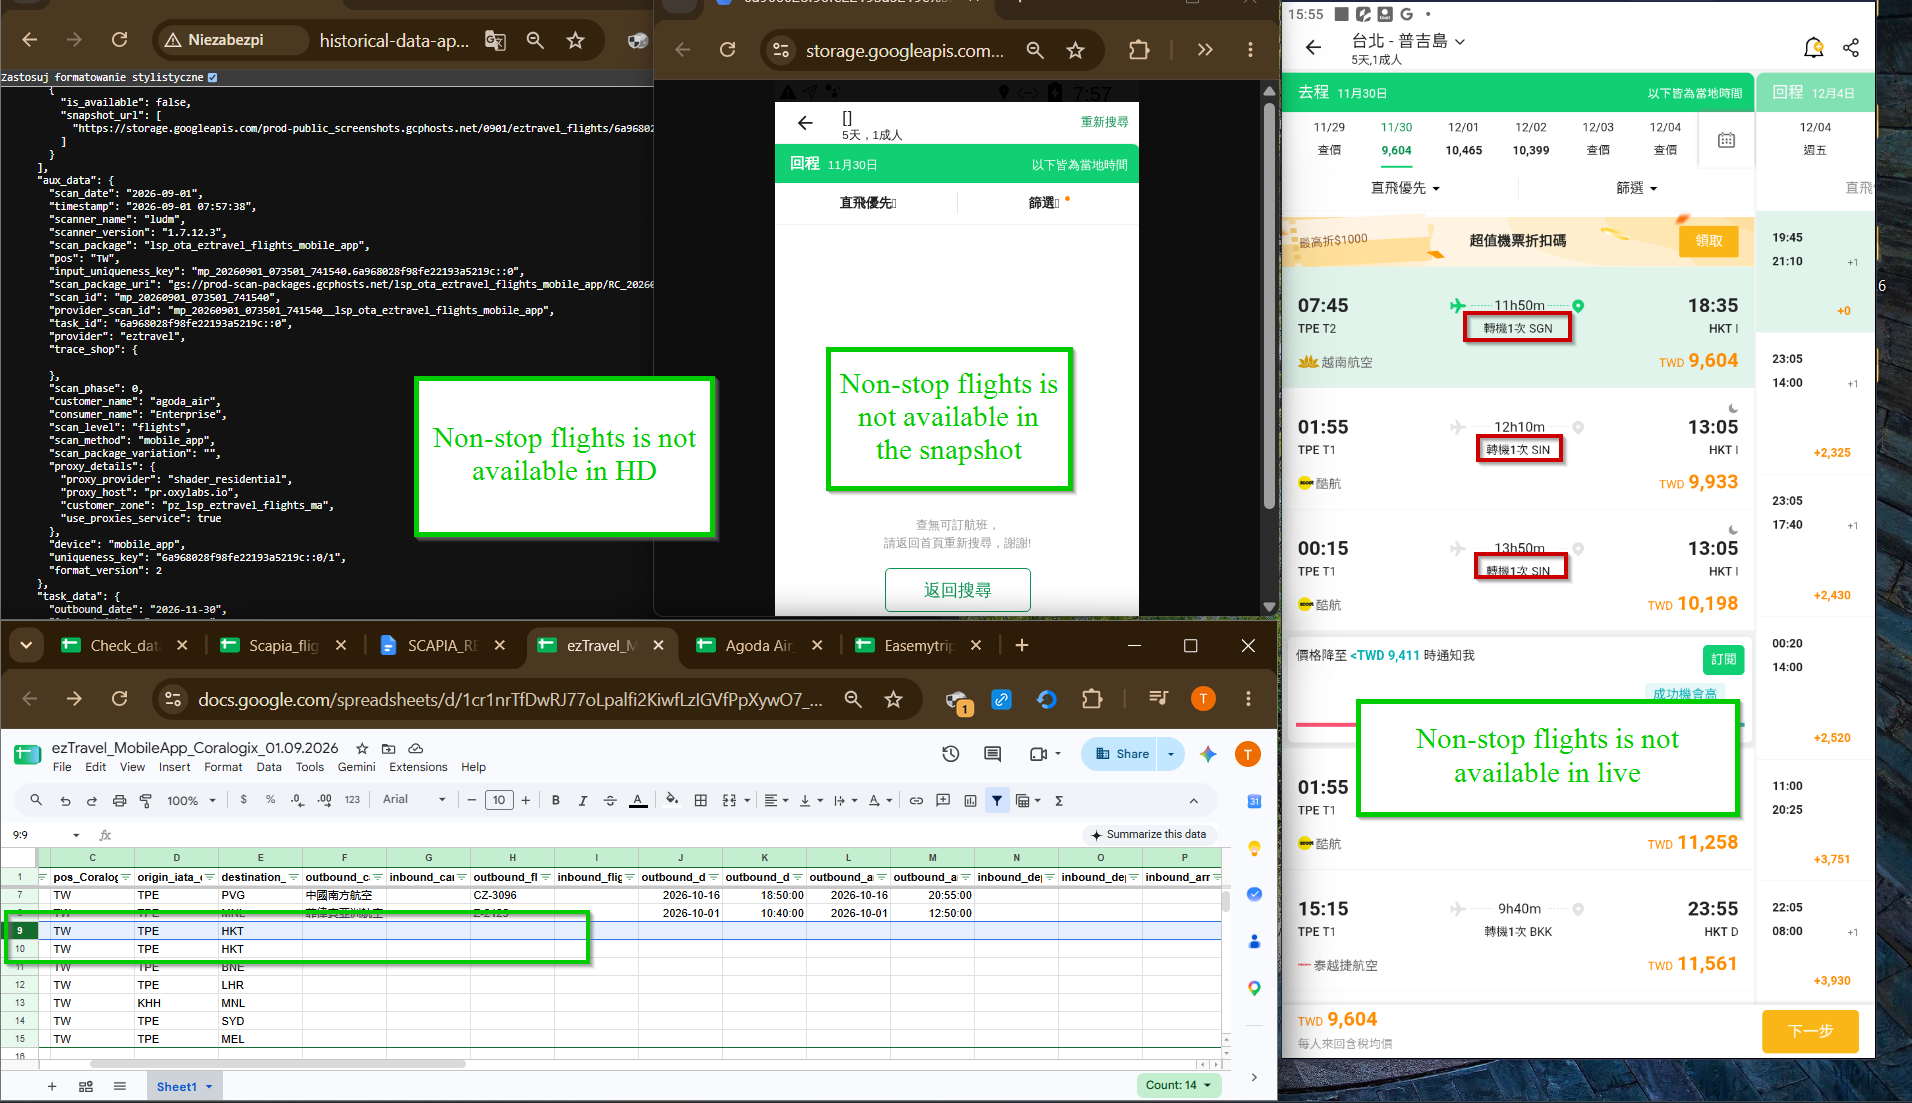The height and width of the screenshot is (1103, 1912).
Task: Toggle the filter button in Sheets toolbar
Action: pyautogui.click(x=997, y=800)
